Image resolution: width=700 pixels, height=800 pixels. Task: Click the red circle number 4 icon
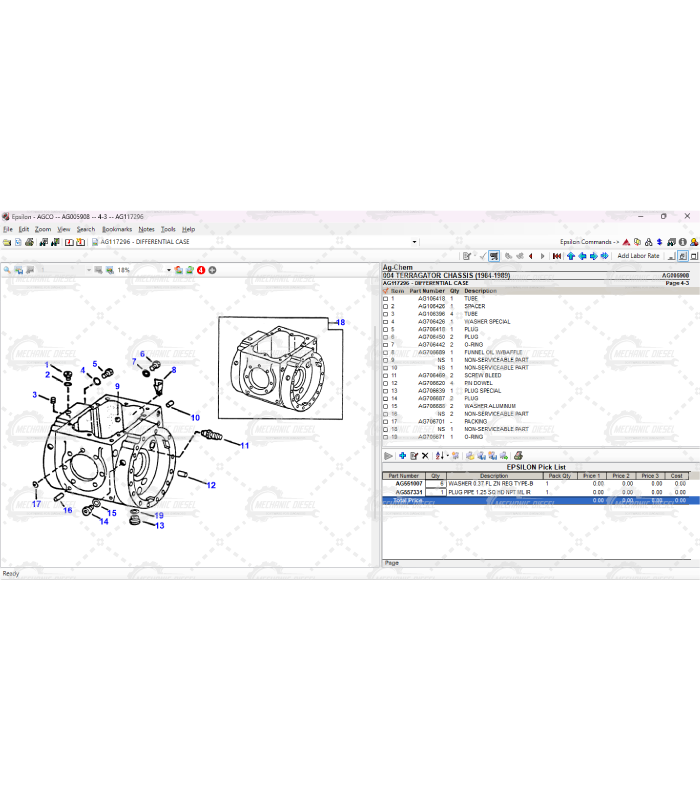tap(201, 270)
